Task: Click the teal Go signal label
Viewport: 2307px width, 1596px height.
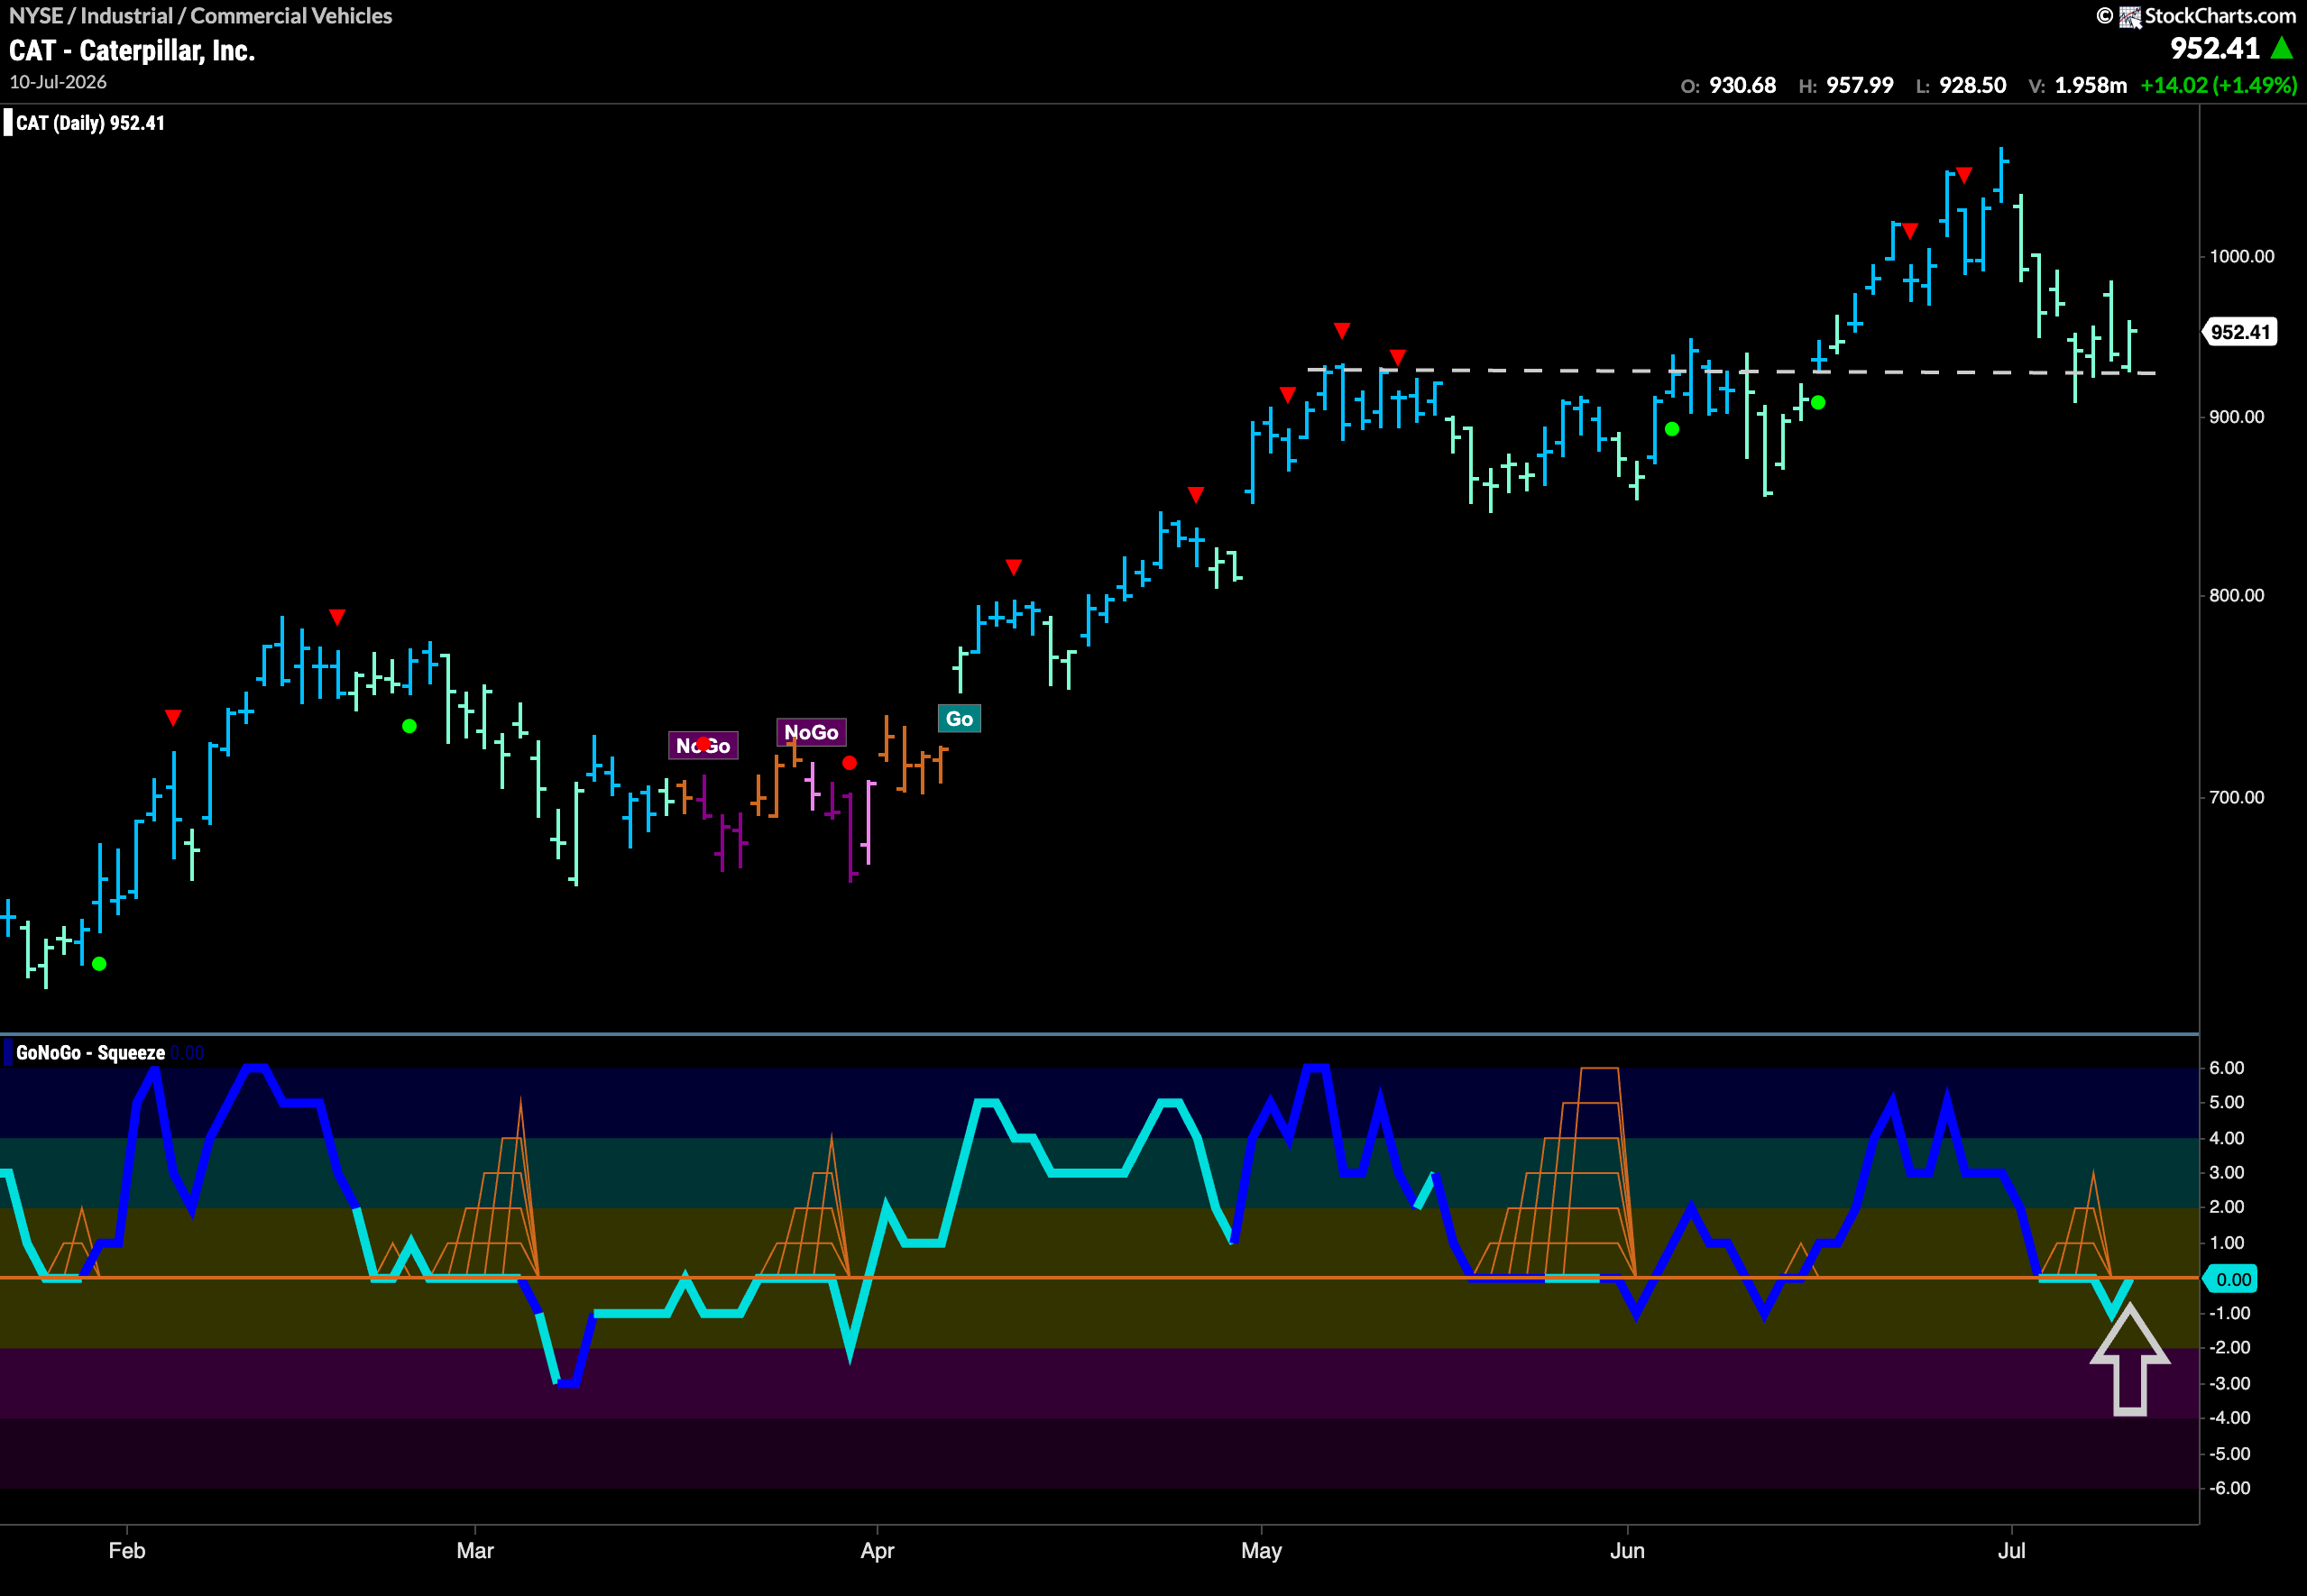Action: (959, 719)
